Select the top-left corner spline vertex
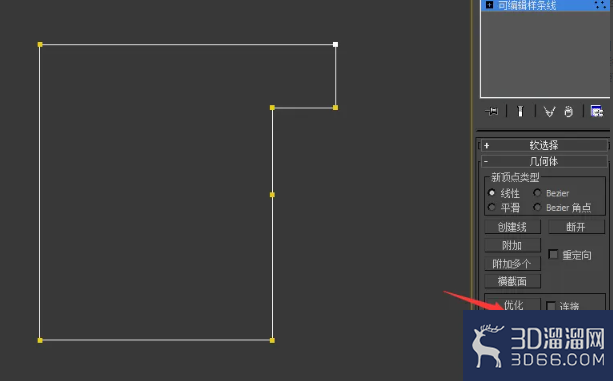Viewport: 613px width, 381px height. tap(40, 45)
